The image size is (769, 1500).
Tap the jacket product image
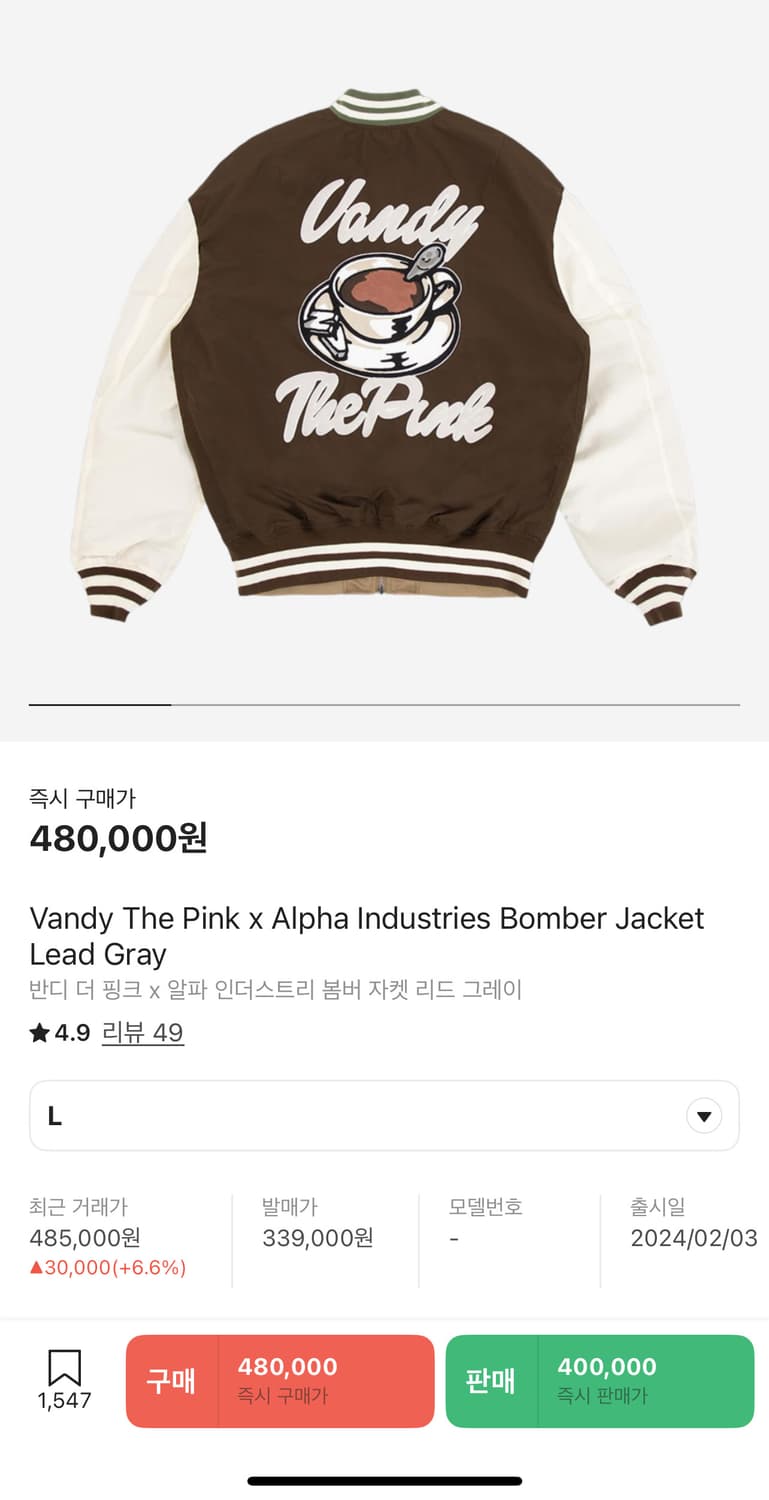[x=384, y=355]
